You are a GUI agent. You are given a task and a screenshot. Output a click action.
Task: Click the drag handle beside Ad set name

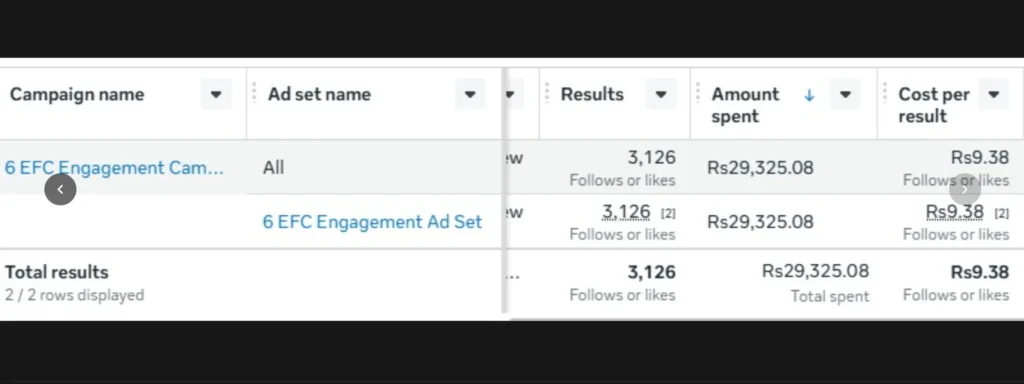(x=254, y=93)
